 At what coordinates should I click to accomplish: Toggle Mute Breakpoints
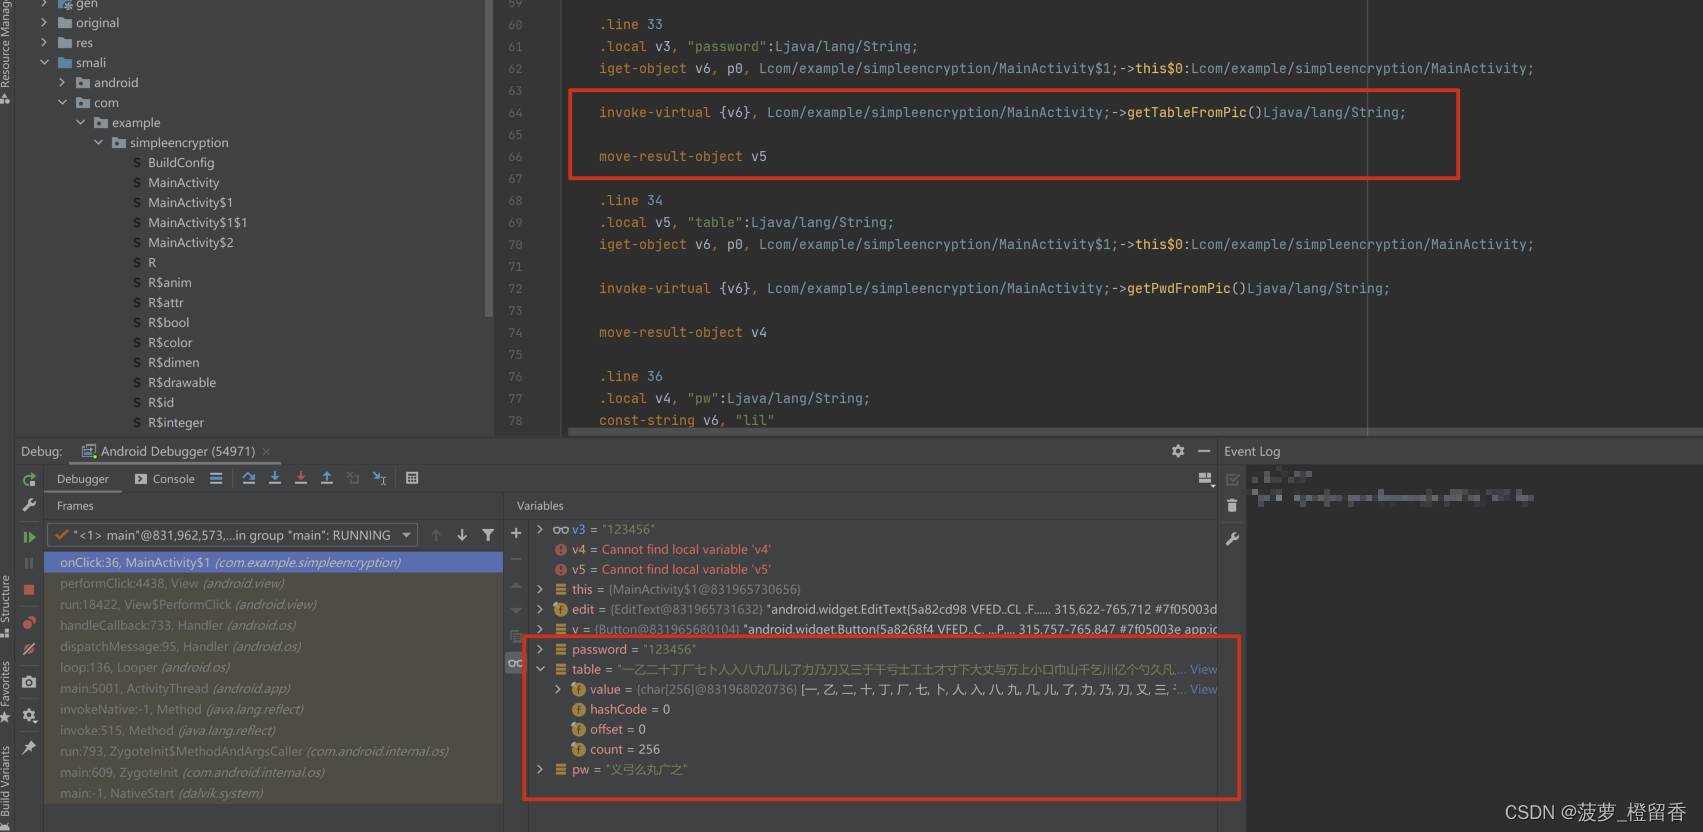click(29, 649)
